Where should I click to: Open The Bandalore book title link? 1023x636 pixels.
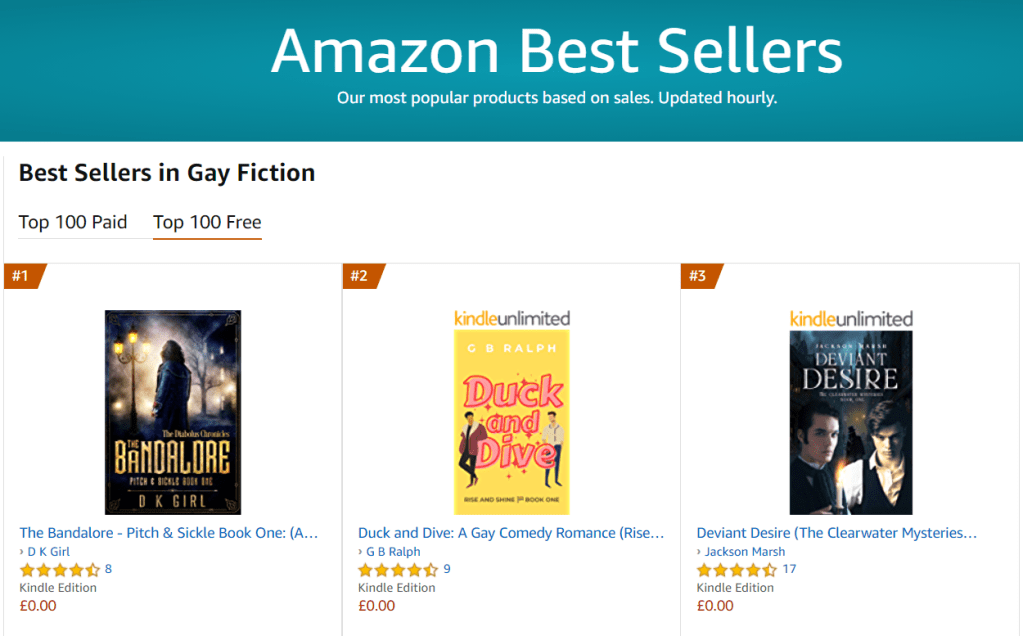point(169,533)
